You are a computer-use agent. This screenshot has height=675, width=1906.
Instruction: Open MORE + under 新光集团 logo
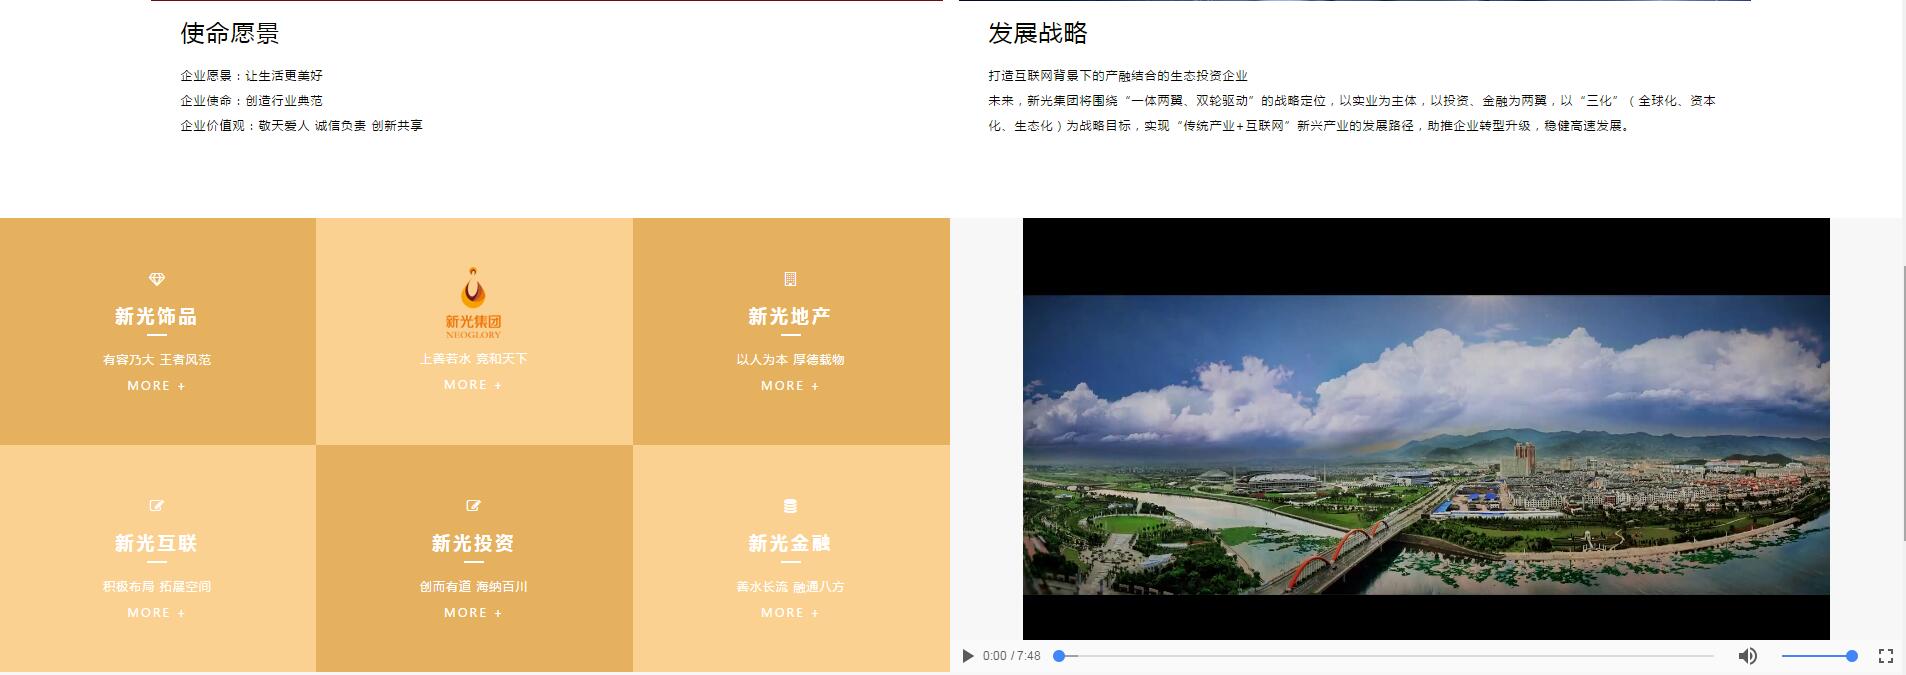[473, 385]
